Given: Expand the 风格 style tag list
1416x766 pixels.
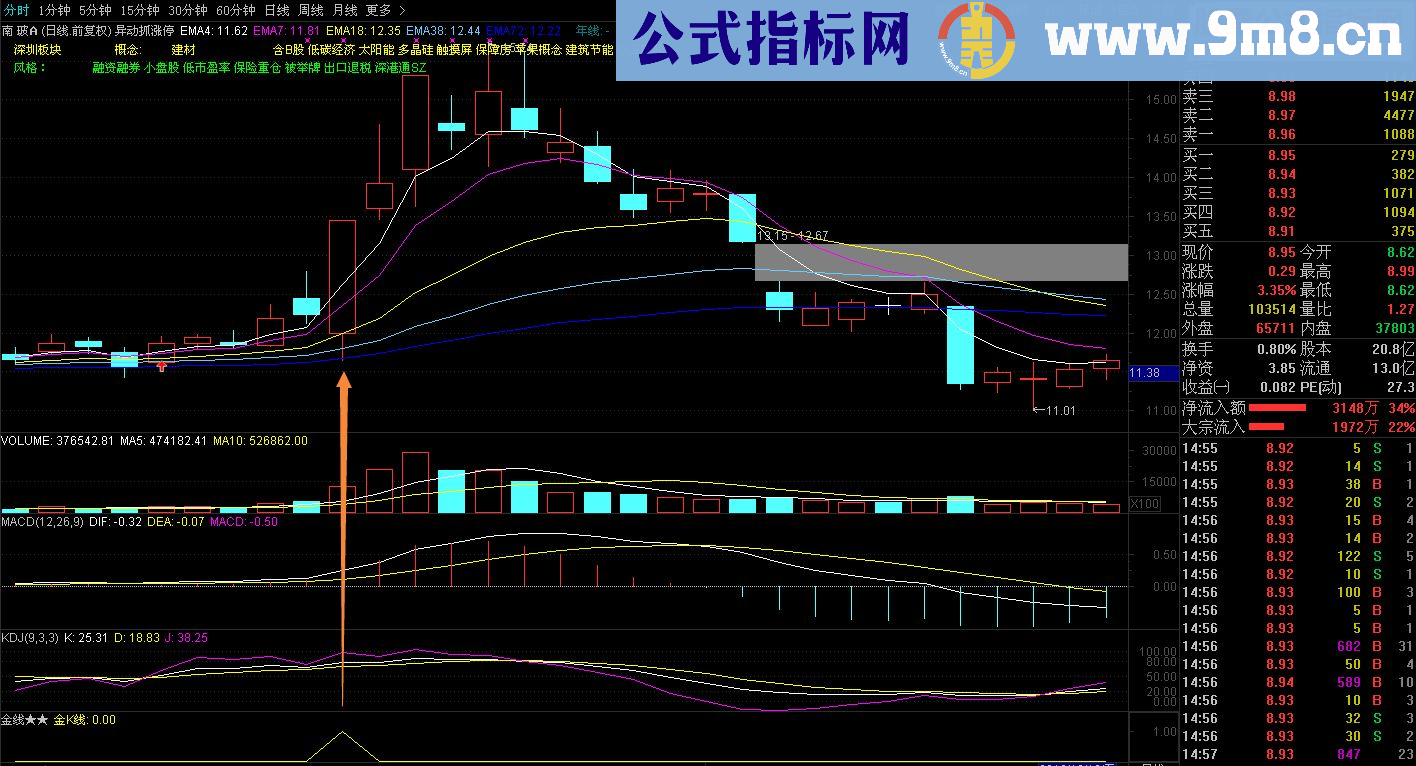Looking at the screenshot, I should pyautogui.click(x=30, y=67).
